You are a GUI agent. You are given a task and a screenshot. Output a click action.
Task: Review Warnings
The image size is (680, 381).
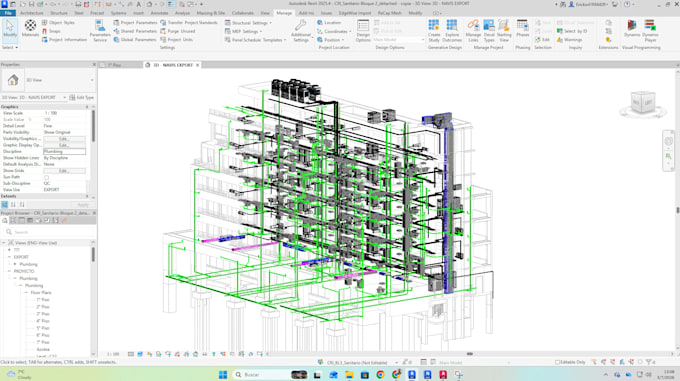click(x=569, y=39)
